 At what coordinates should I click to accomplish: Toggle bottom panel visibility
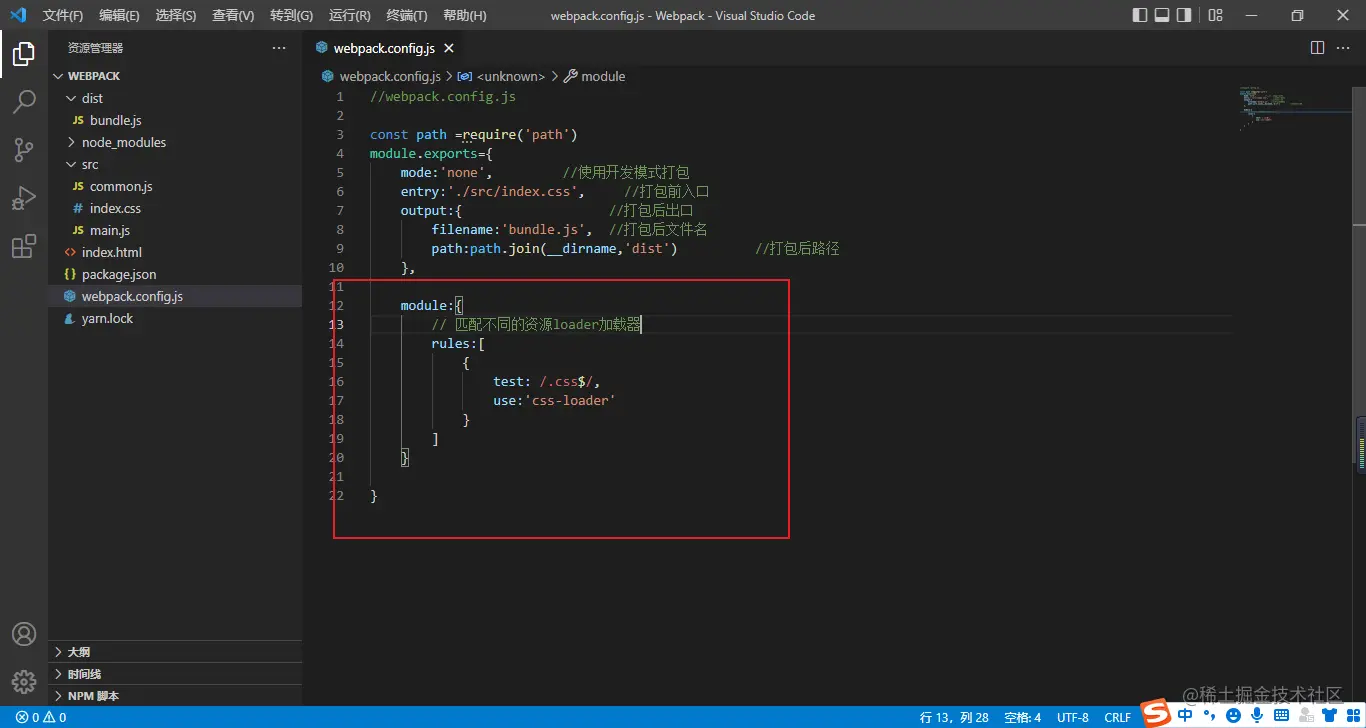point(1162,15)
